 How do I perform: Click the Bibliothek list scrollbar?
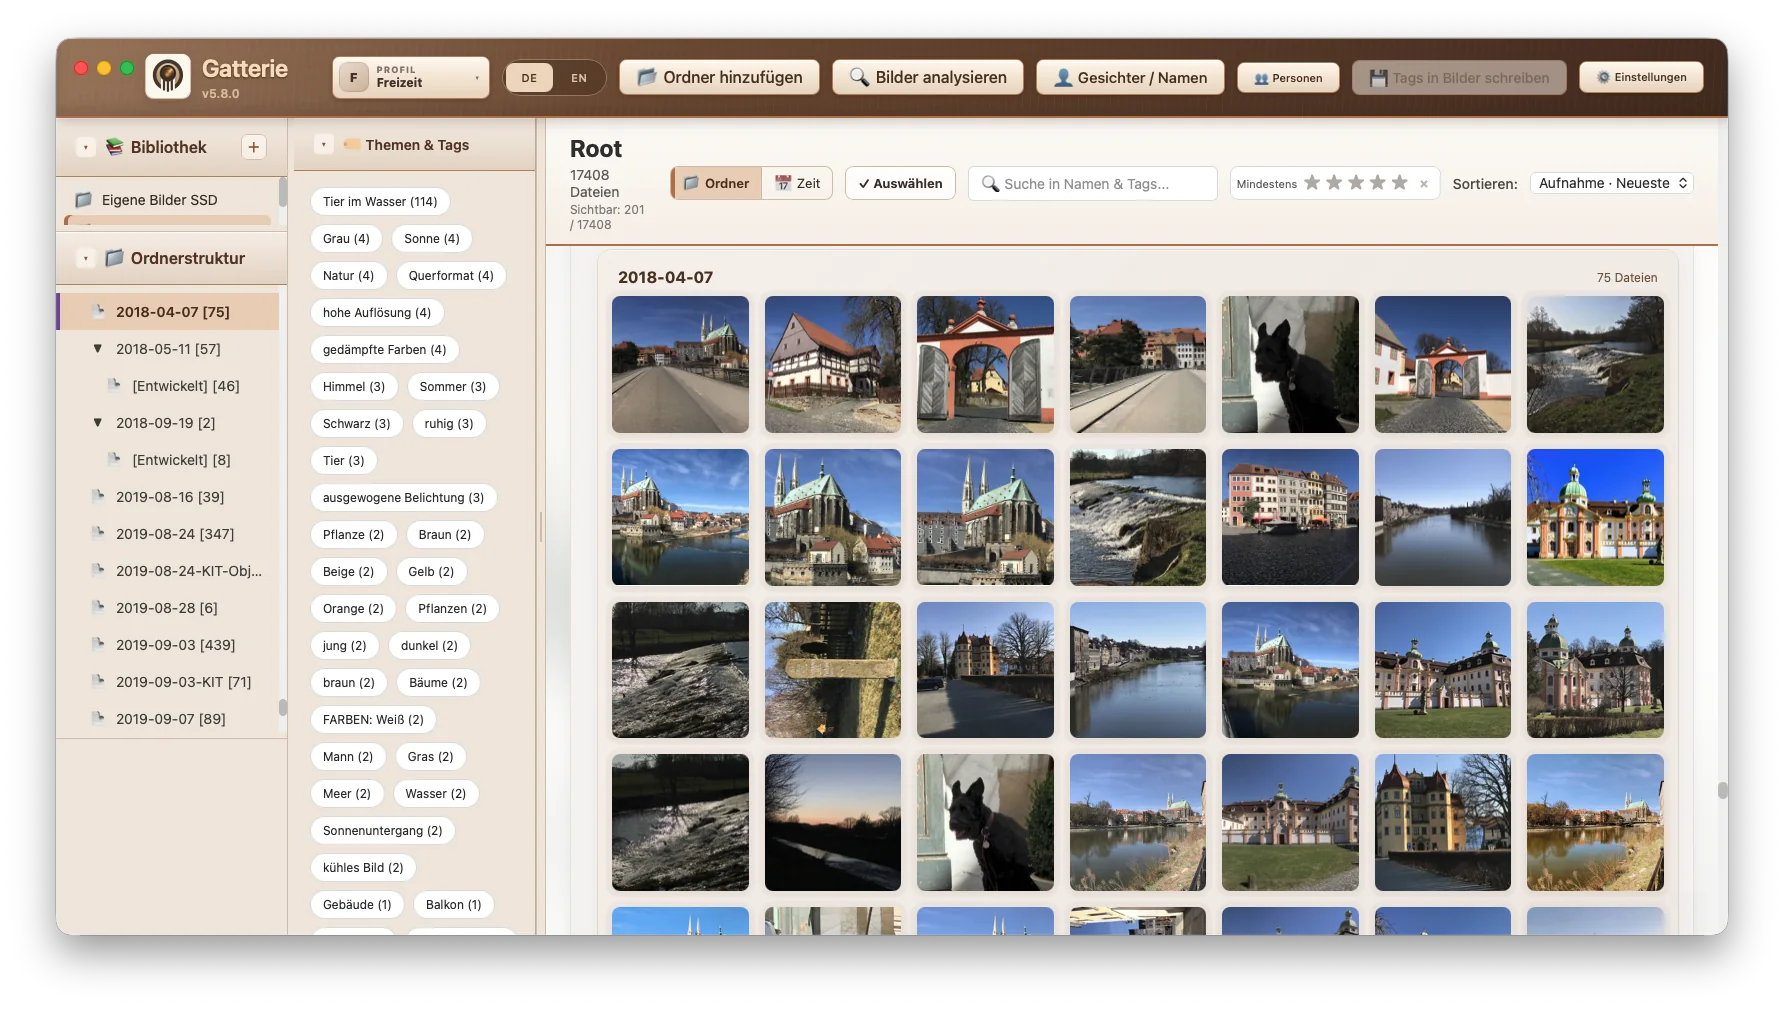point(283,191)
